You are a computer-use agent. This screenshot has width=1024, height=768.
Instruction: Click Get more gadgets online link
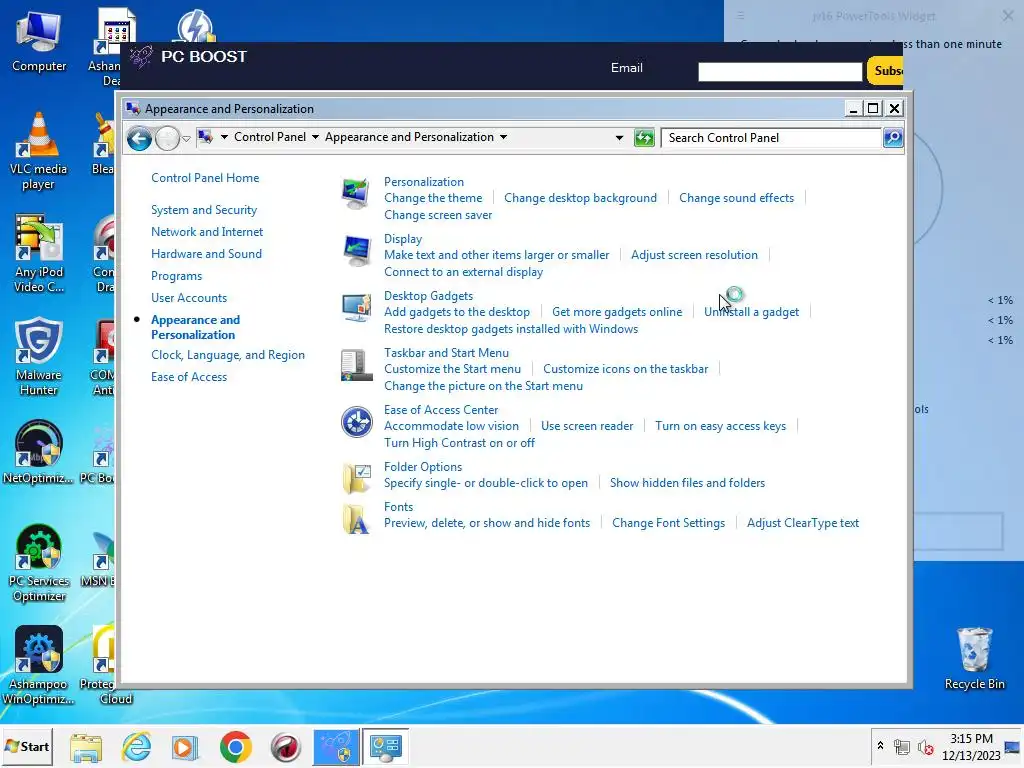point(617,312)
